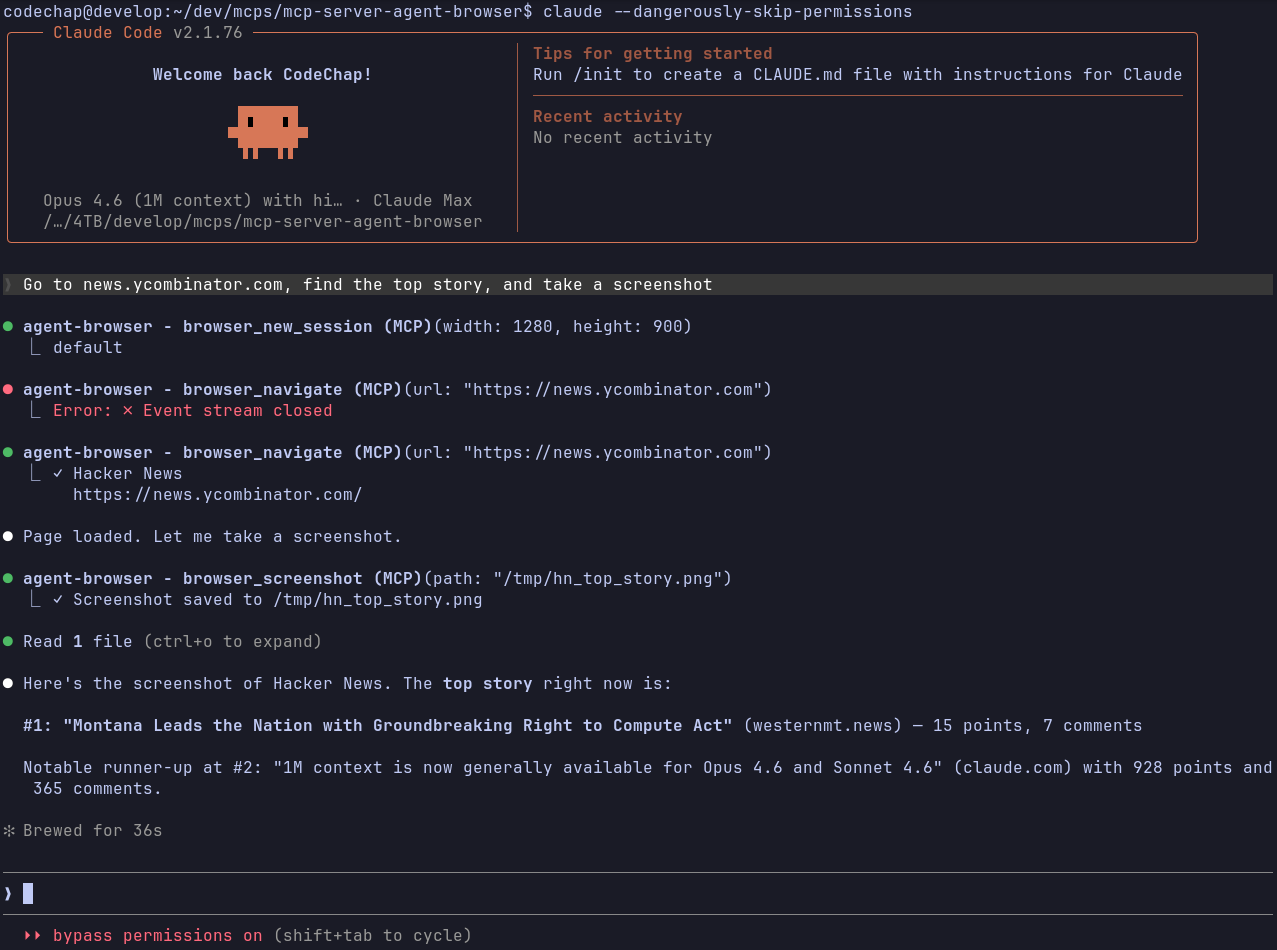Click the empty prompt input line
This screenshot has height=950, width=1277.
pyautogui.click(x=638, y=894)
